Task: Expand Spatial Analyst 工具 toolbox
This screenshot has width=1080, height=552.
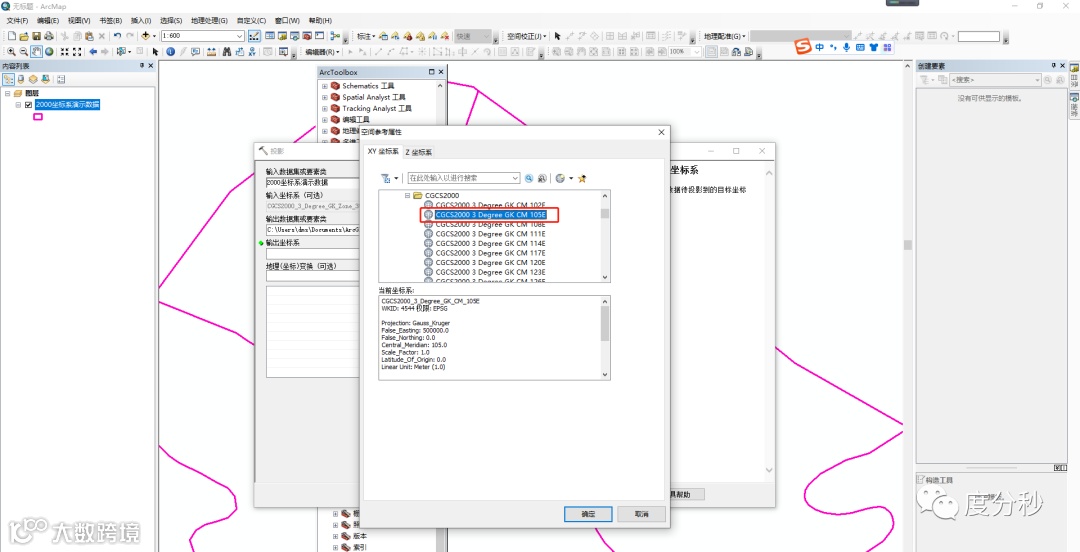Action: (x=324, y=97)
